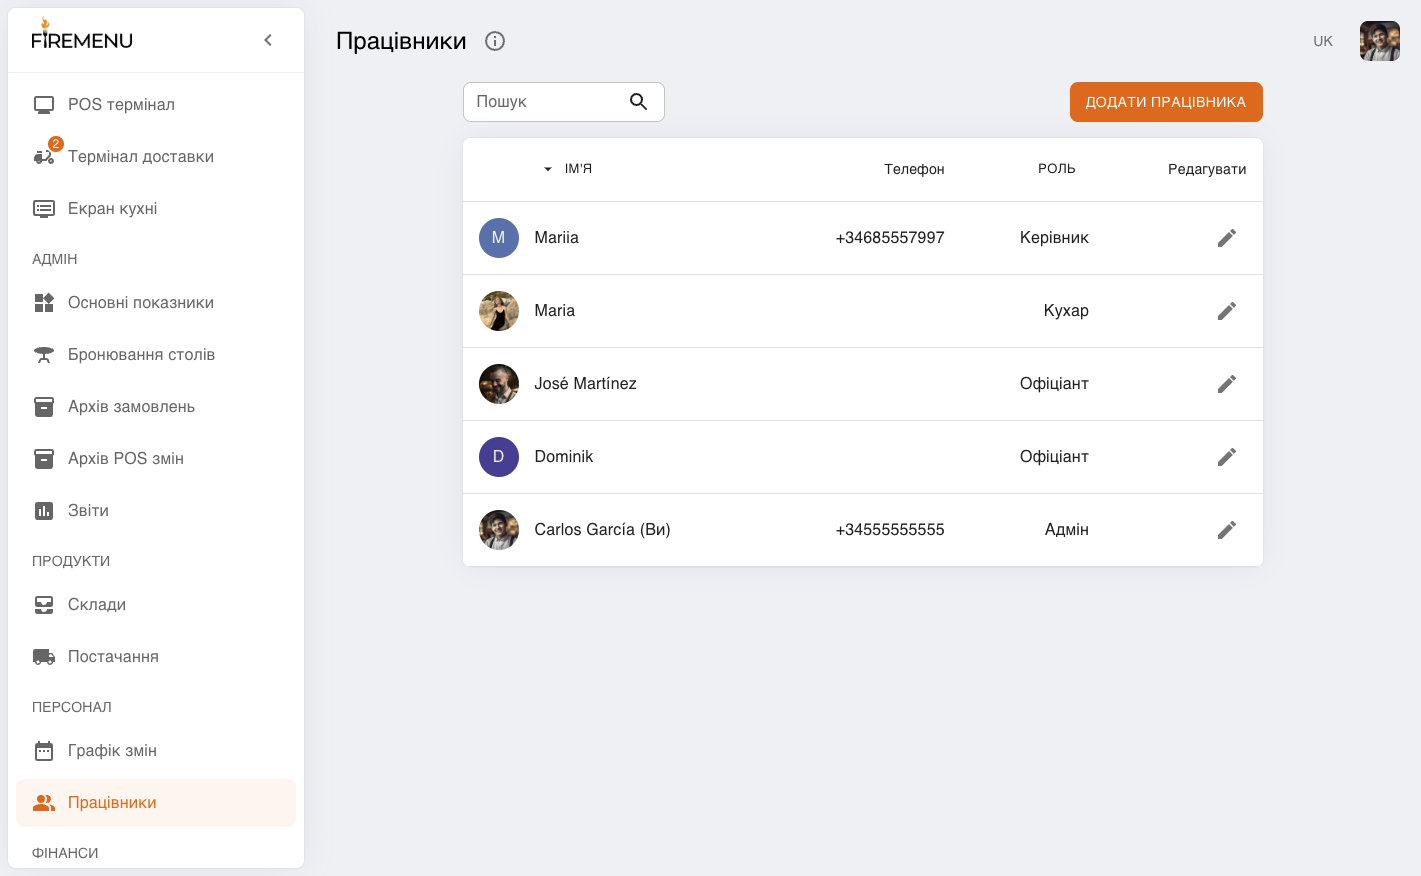This screenshot has height=876, width=1421.
Task: Open the Dominik row pencil editor
Action: [1227, 457]
